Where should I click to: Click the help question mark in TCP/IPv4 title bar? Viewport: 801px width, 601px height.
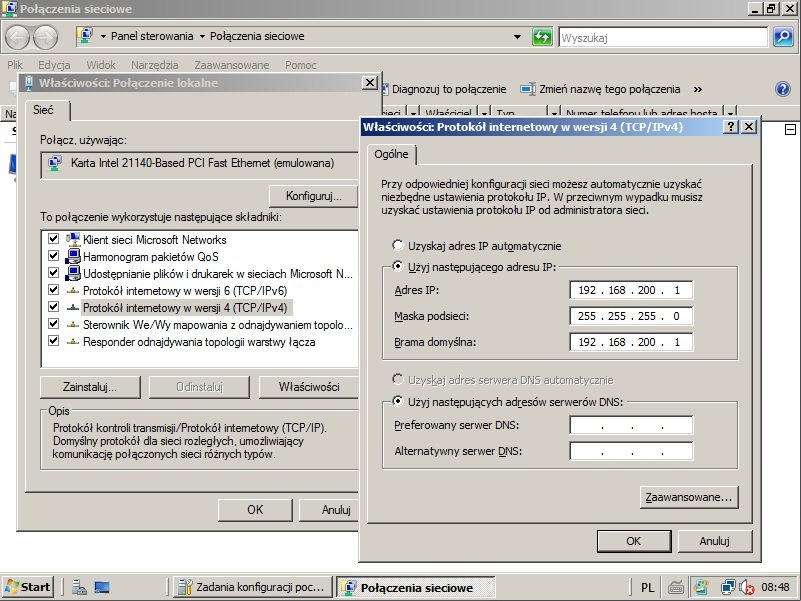coord(731,127)
